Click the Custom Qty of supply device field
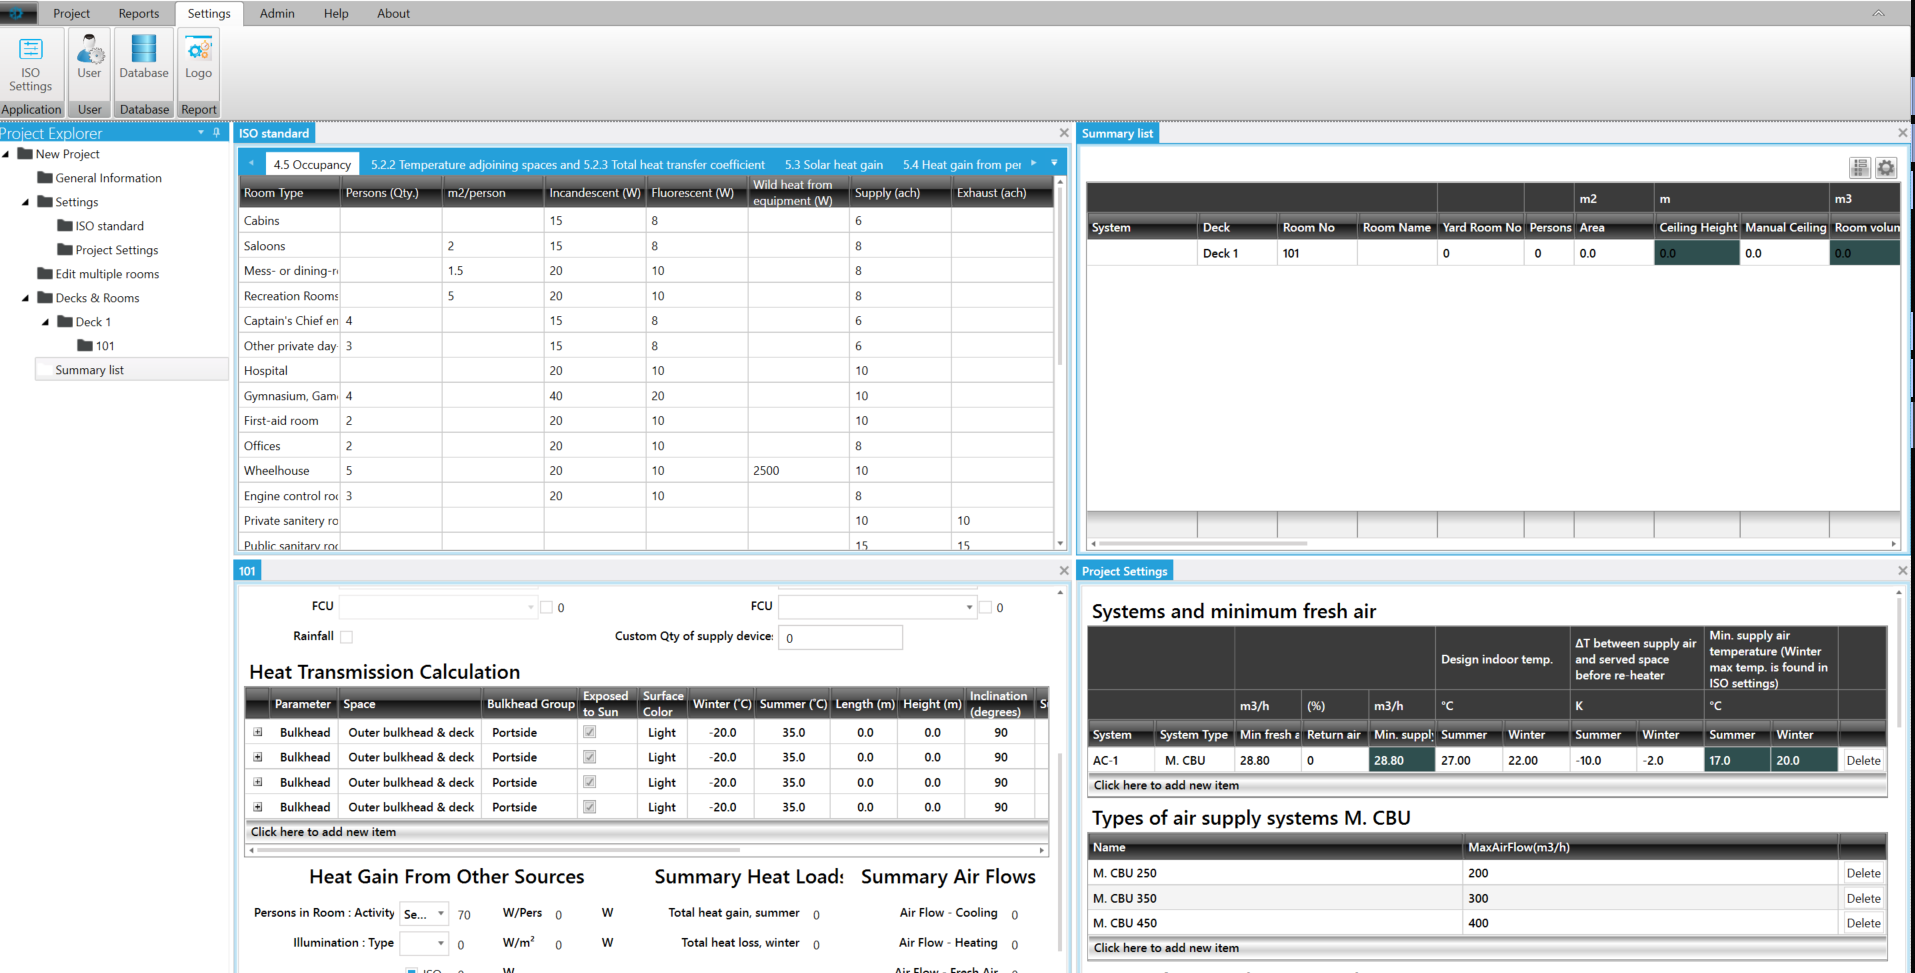Image resolution: width=1915 pixels, height=973 pixels. pos(840,638)
